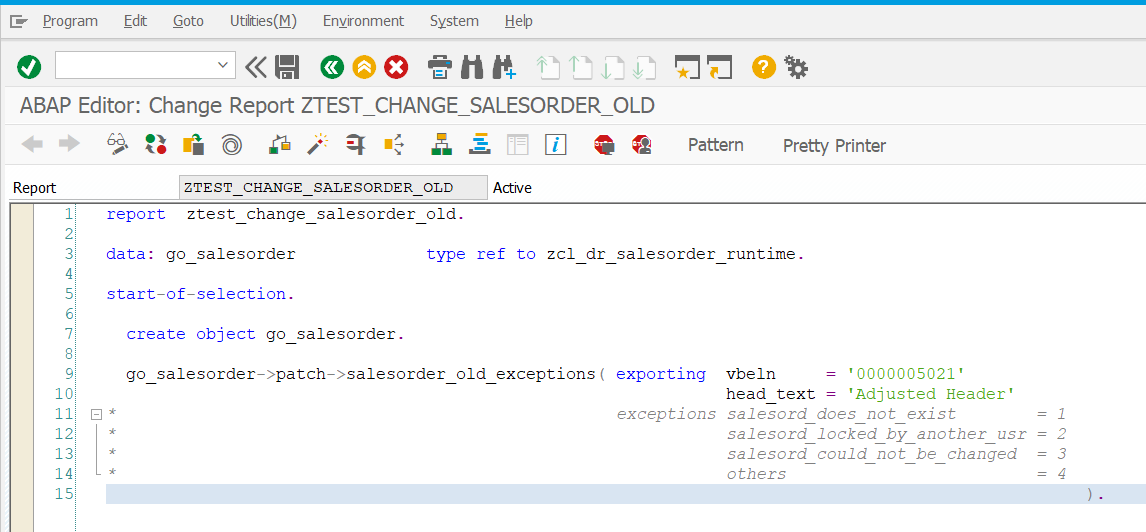This screenshot has width=1146, height=532.
Task: Create a new GUI window icon
Action: [x=687, y=67]
